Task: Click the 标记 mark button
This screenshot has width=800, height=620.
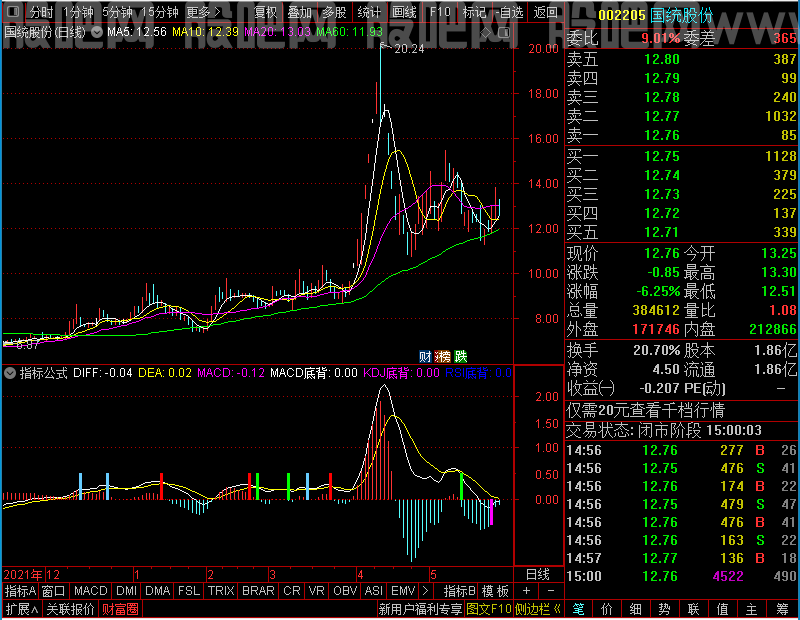Action: pyautogui.click(x=474, y=12)
